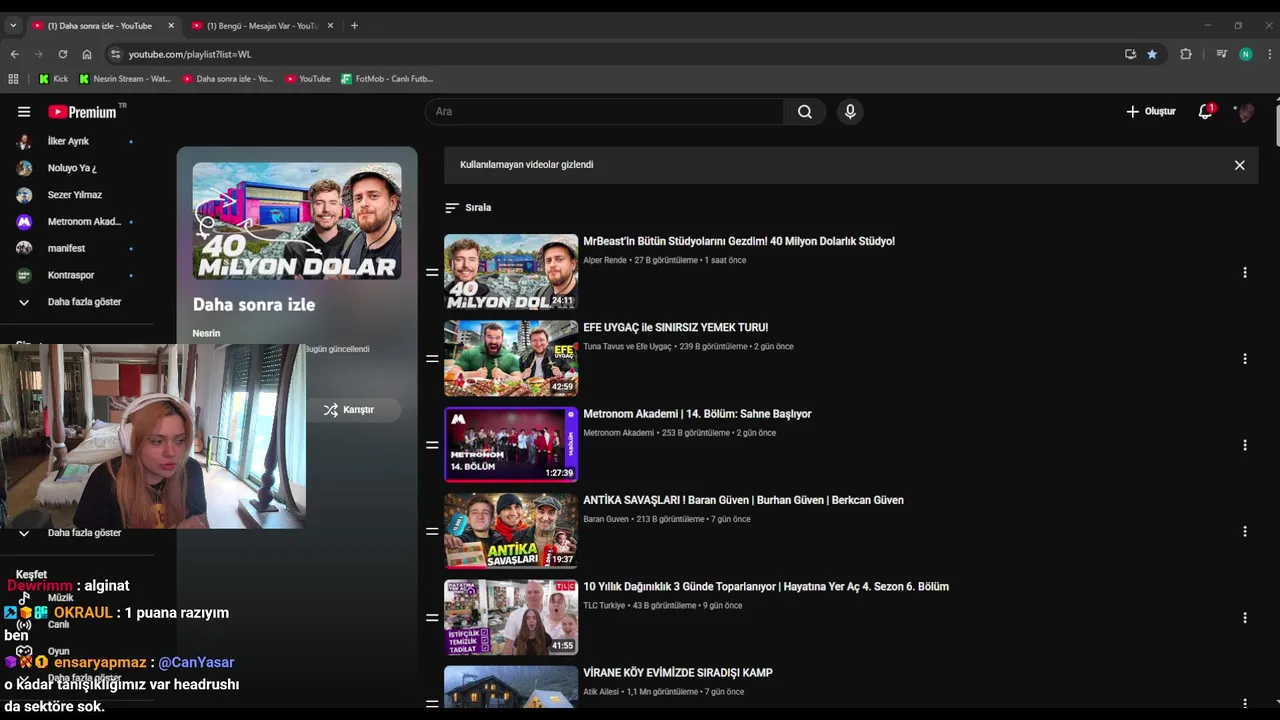Open ANTİKA SAVAŞLARI video title

743,501
